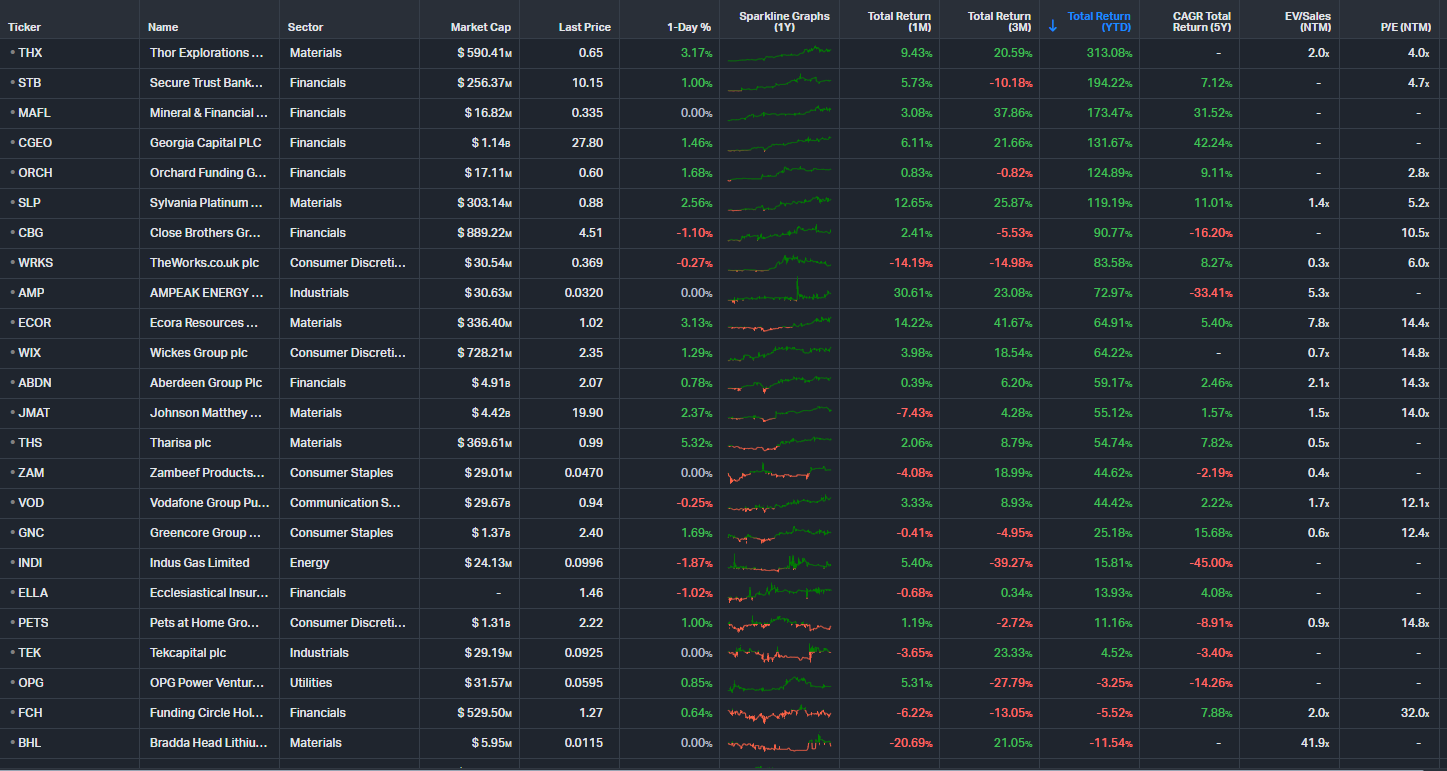Click the name Johnson Matthey
The image size is (1447, 771).
(206, 413)
